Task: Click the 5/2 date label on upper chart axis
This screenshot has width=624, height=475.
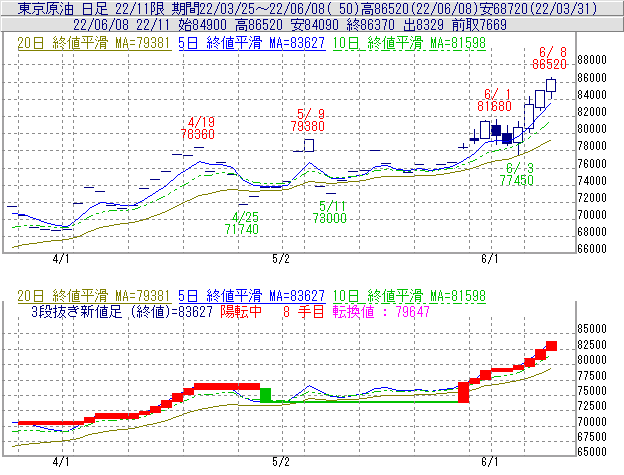Action: pyautogui.click(x=281, y=259)
